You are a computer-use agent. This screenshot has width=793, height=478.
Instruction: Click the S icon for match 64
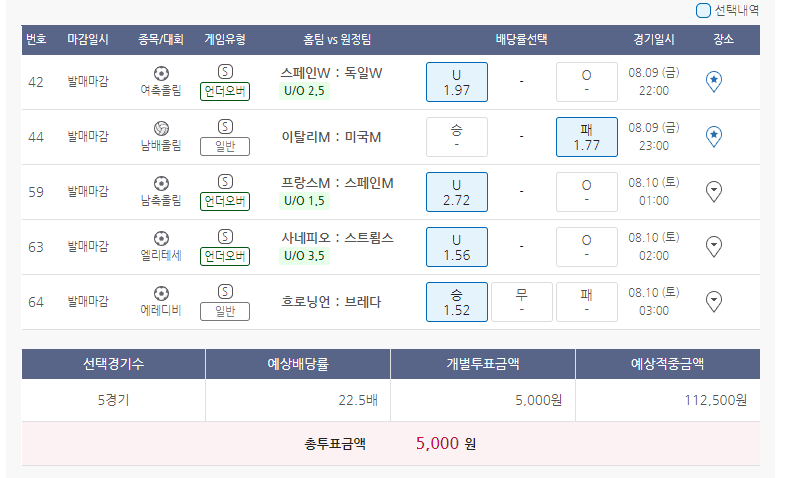tap(225, 292)
